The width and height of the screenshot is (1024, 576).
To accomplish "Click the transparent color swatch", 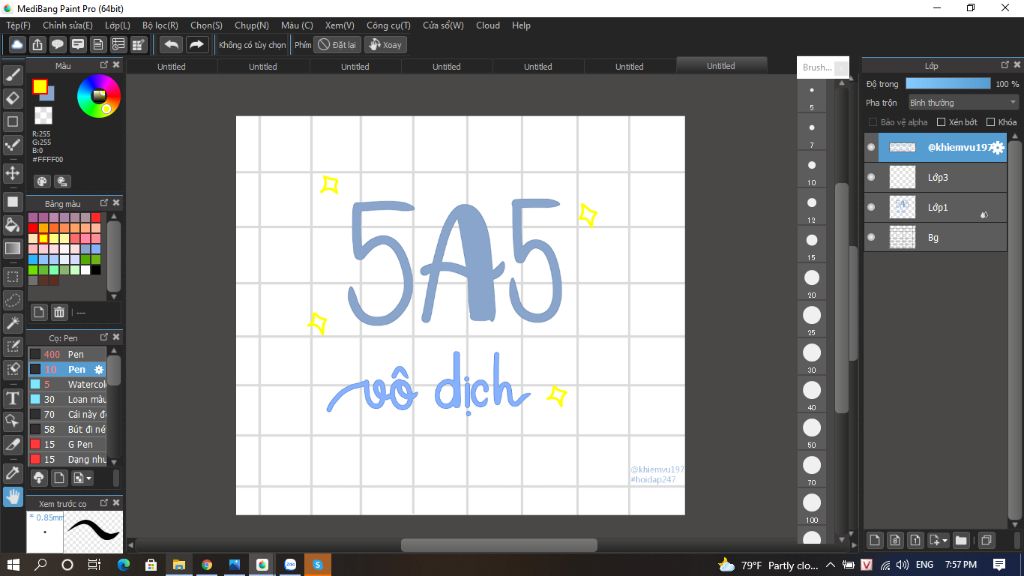I will tap(43, 116).
